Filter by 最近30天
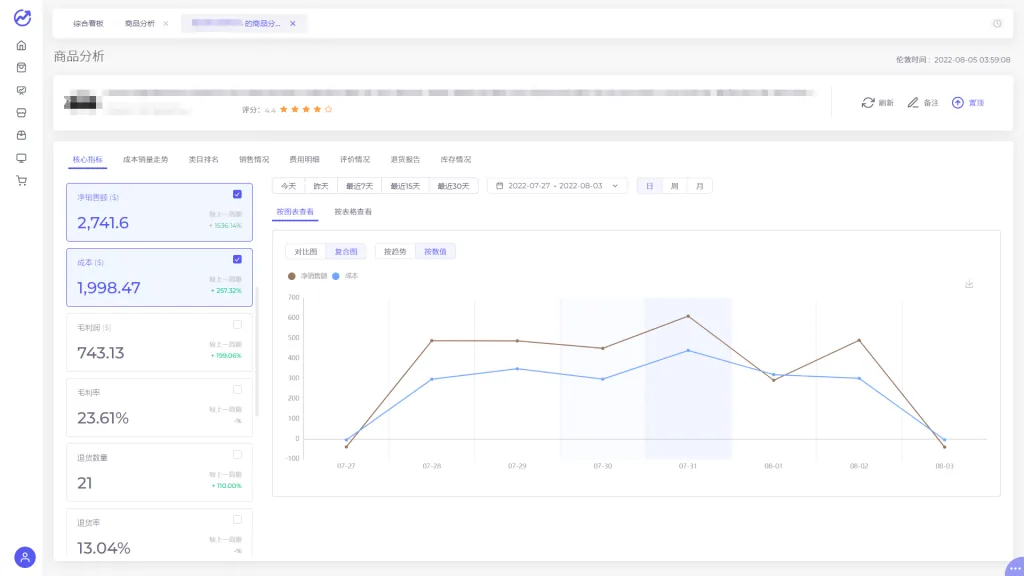Screen dimensions: 1024x576 click(453, 186)
